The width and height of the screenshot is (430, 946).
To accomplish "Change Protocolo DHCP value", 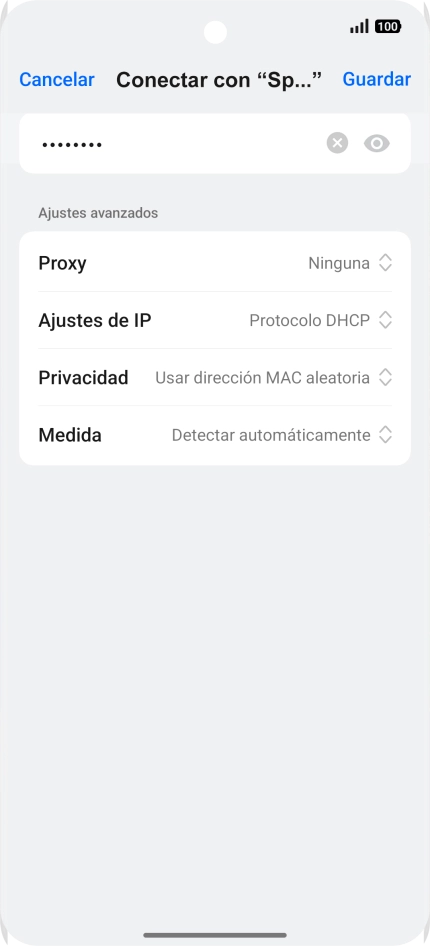I will [309, 320].
